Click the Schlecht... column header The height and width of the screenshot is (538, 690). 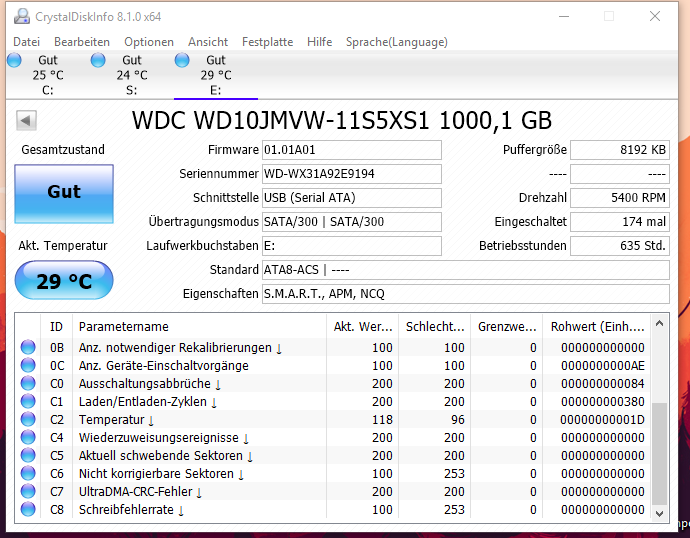(x=435, y=326)
